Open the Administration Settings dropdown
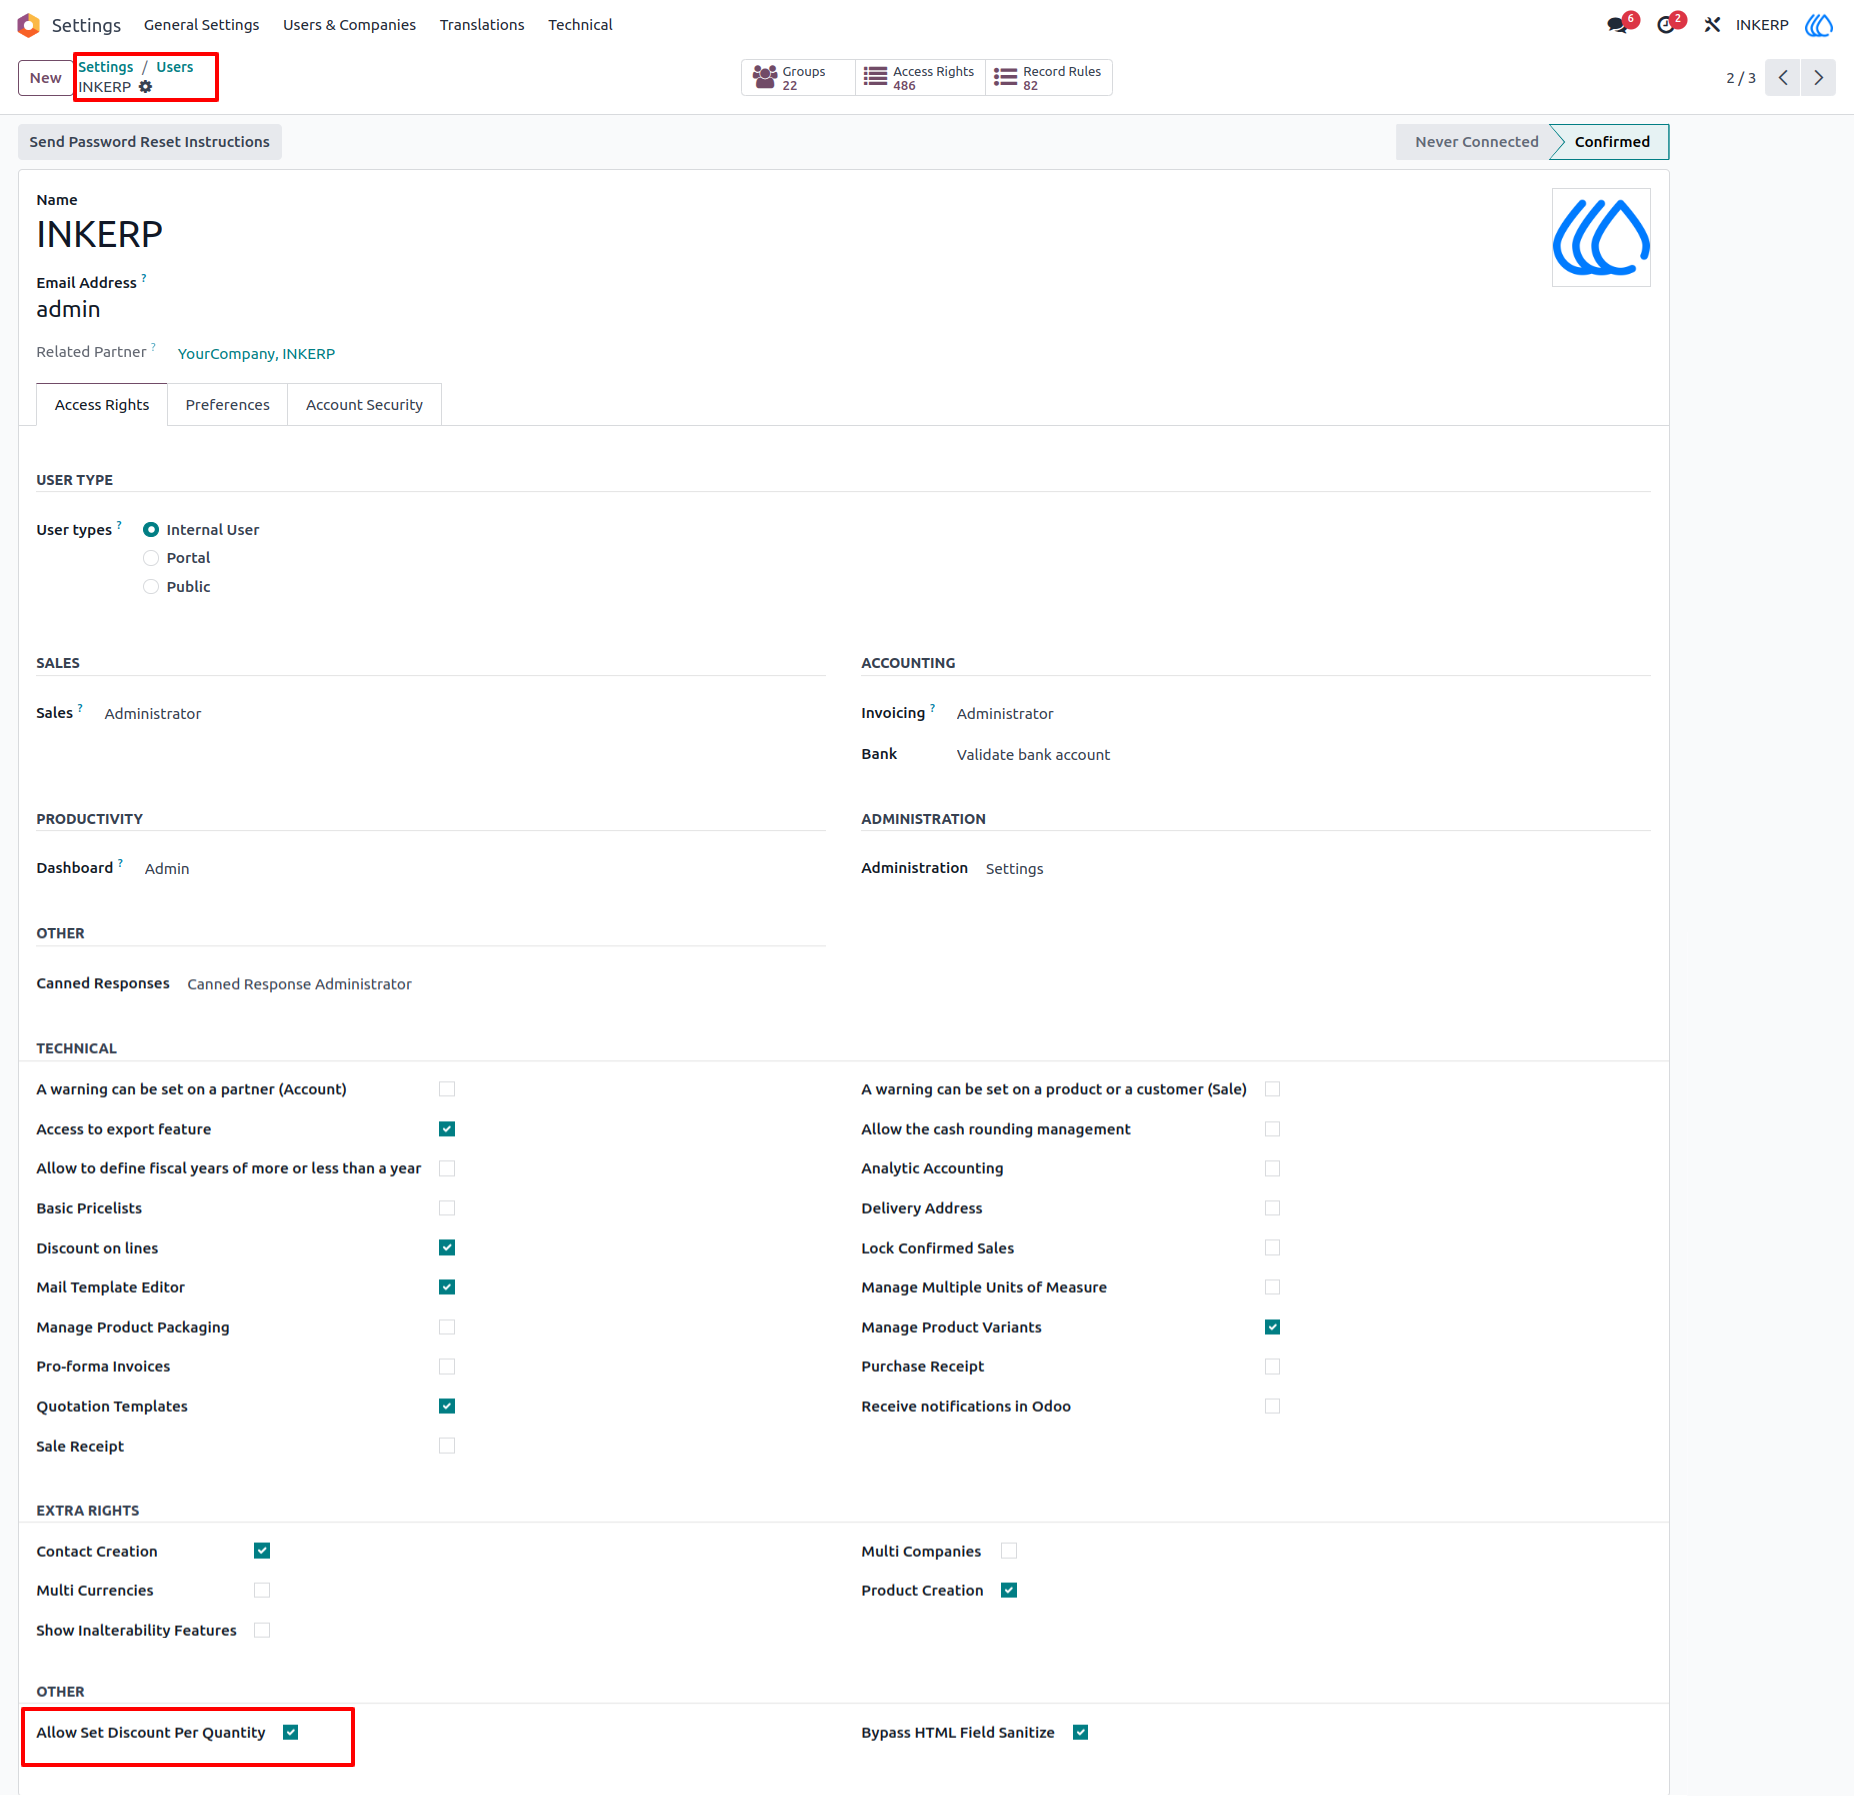 pos(1014,869)
